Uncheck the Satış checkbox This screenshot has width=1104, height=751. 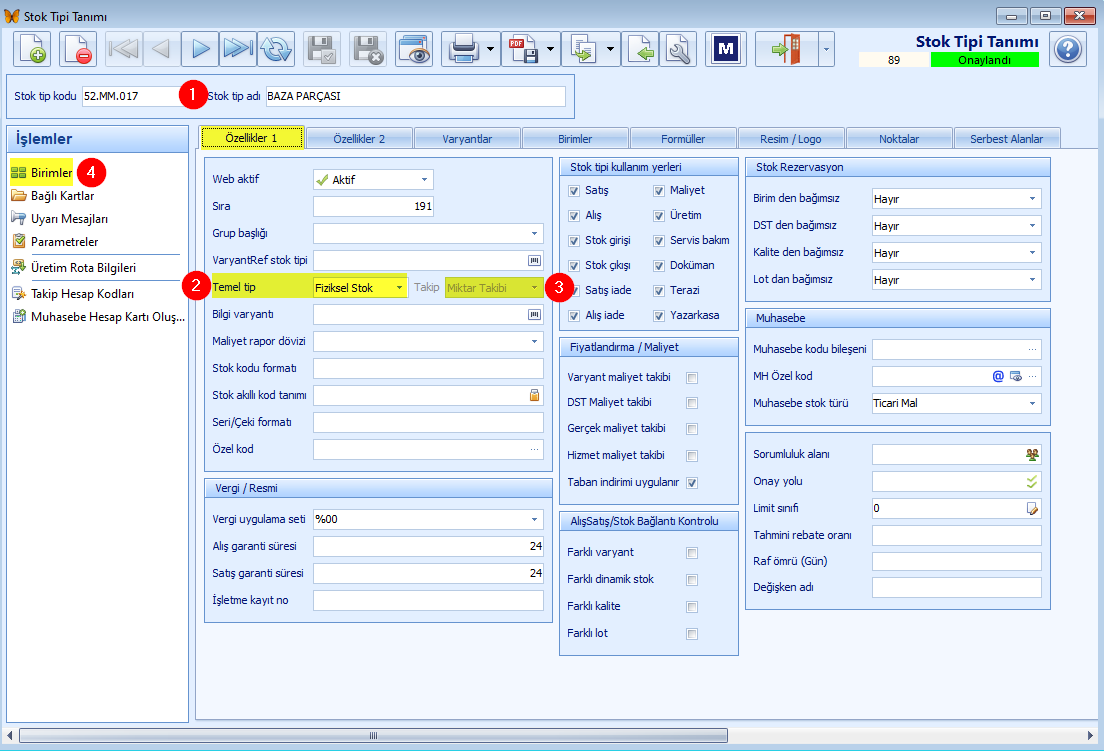point(574,191)
